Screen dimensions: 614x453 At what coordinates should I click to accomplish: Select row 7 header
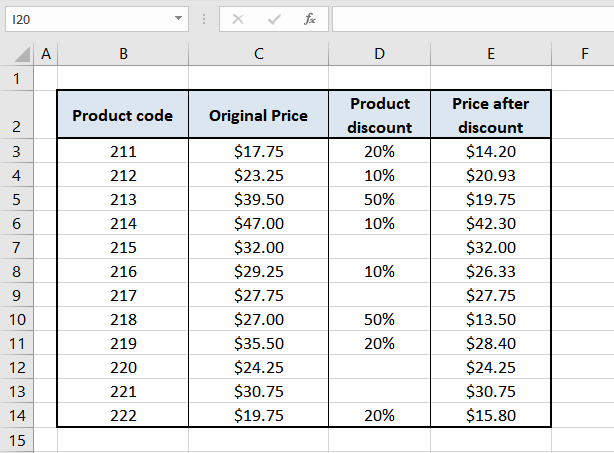[x=16, y=247]
